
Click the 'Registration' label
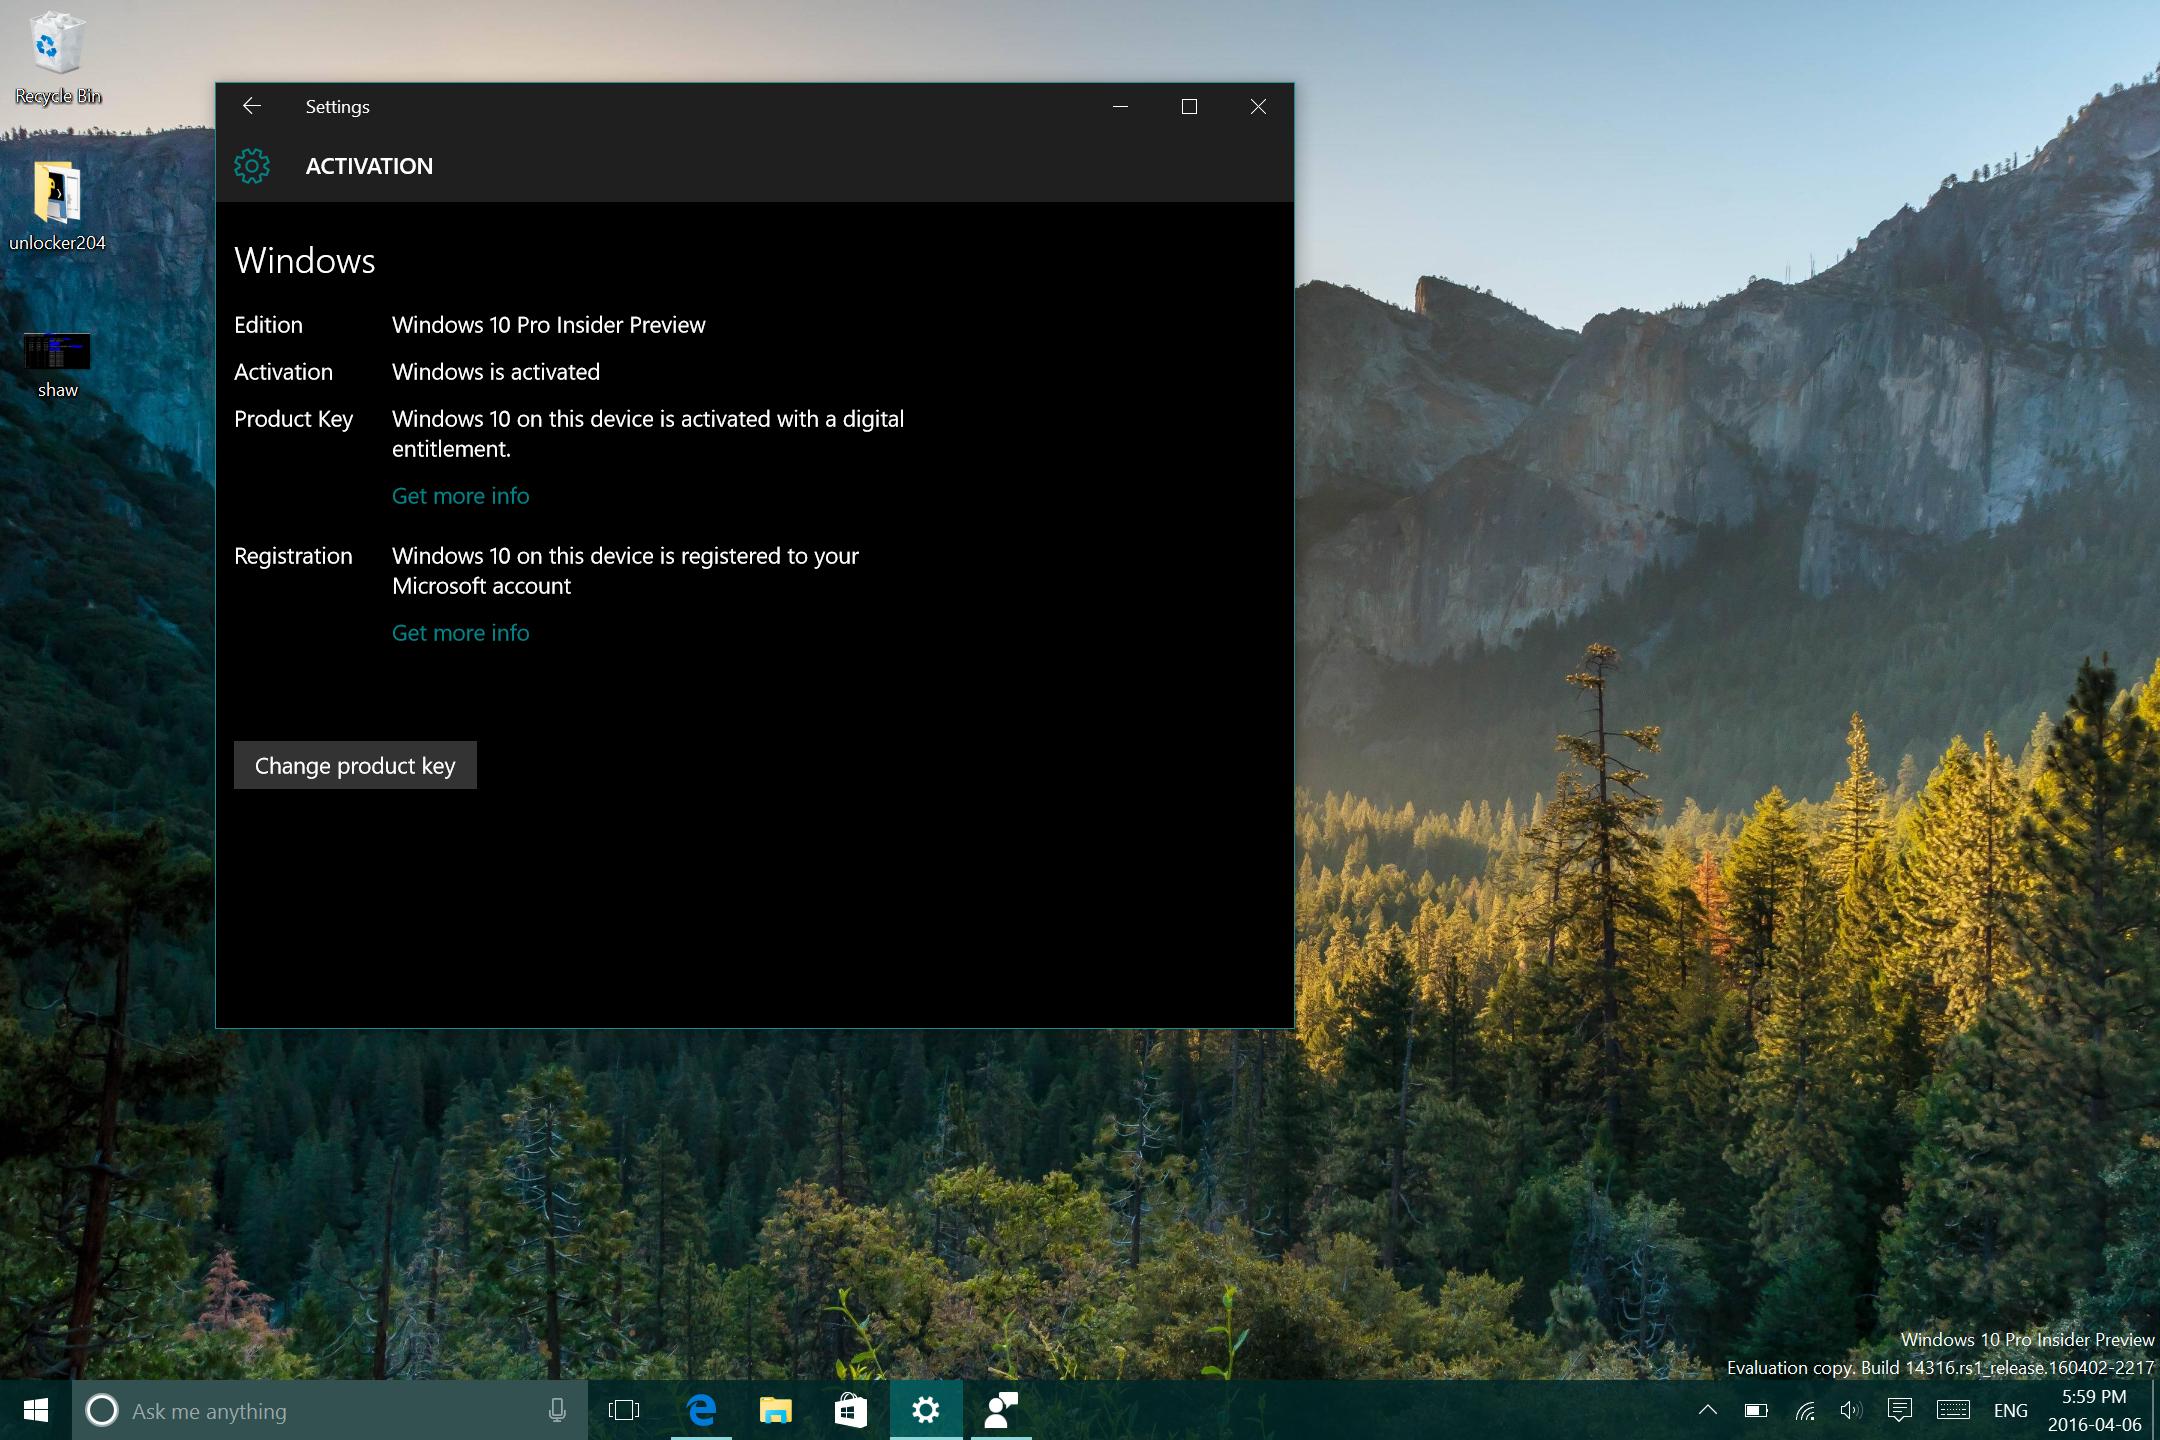coord(293,556)
